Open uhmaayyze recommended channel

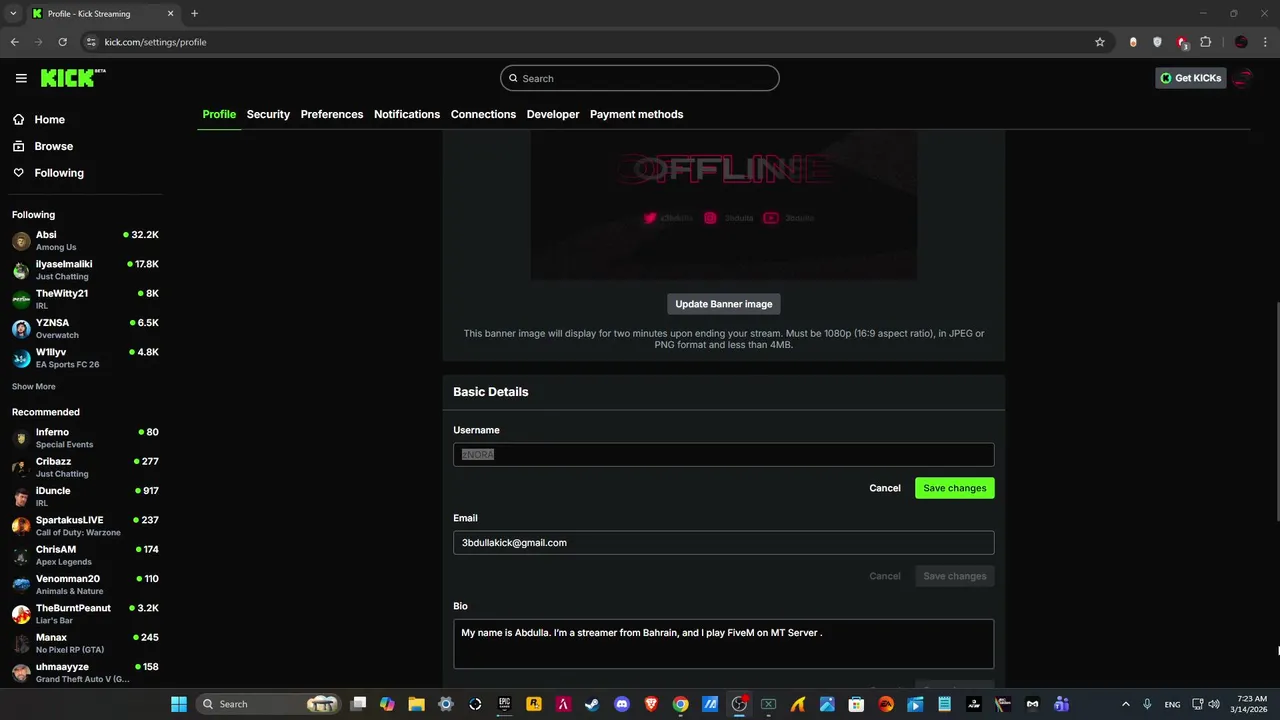85,672
